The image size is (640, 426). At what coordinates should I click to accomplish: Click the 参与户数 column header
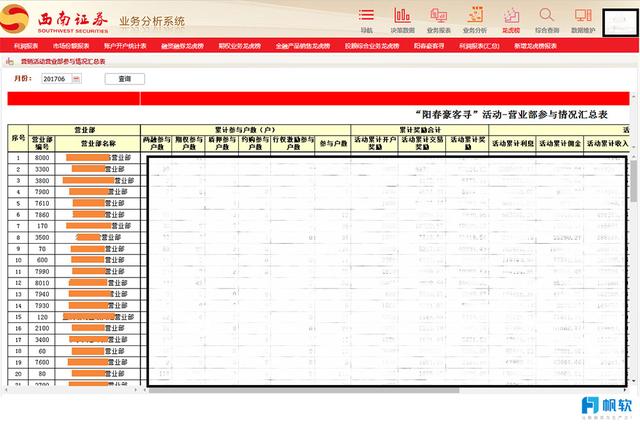333,144
